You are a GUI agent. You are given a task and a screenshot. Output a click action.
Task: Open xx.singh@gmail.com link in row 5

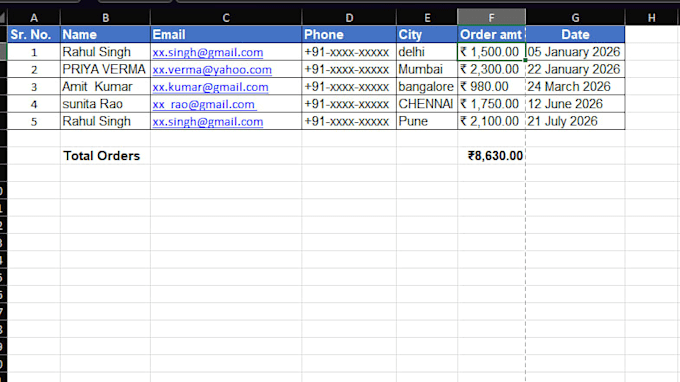[x=208, y=121]
